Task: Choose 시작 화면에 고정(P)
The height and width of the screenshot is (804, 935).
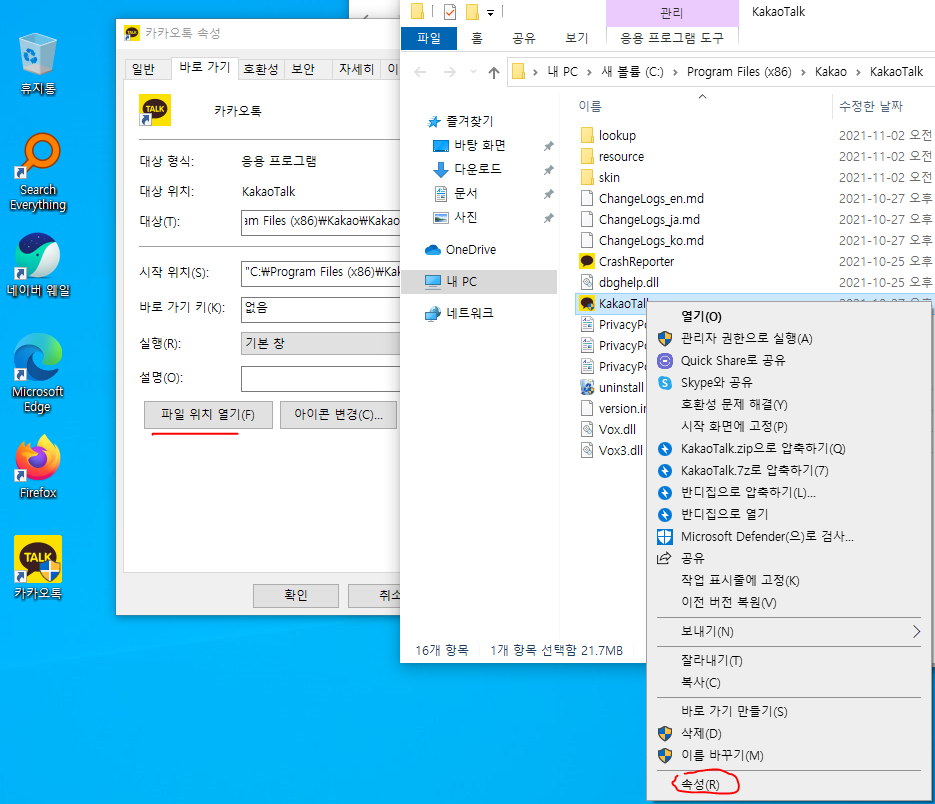Action: coord(790,426)
